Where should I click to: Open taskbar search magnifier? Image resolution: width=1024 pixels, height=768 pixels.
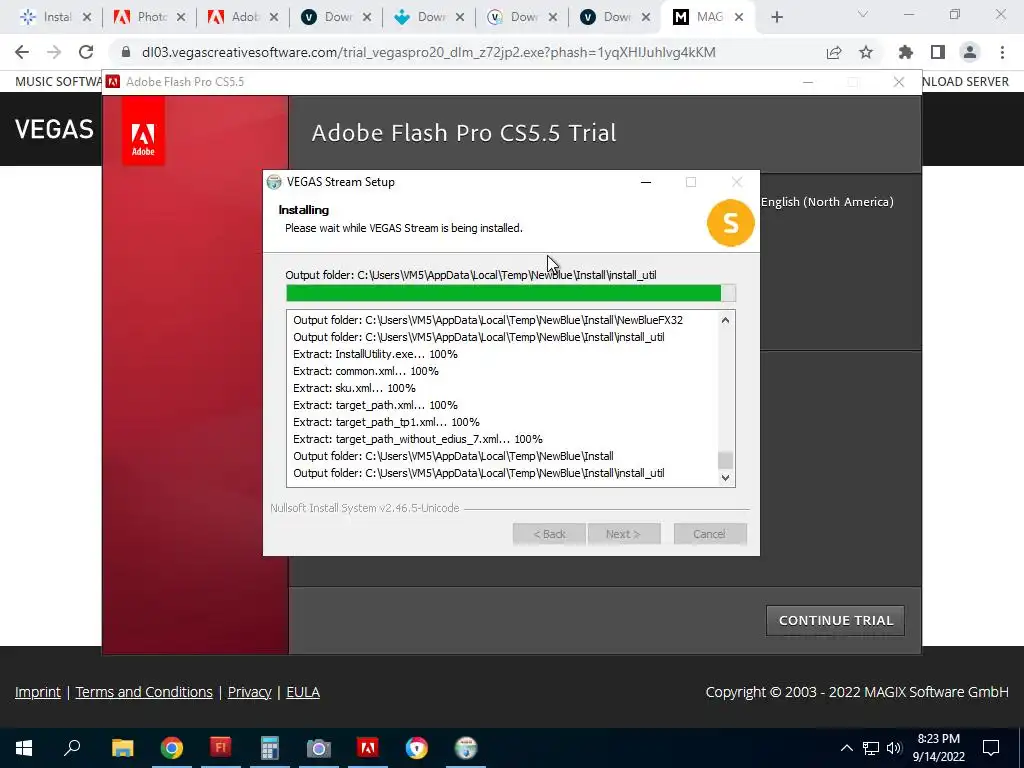click(72, 748)
